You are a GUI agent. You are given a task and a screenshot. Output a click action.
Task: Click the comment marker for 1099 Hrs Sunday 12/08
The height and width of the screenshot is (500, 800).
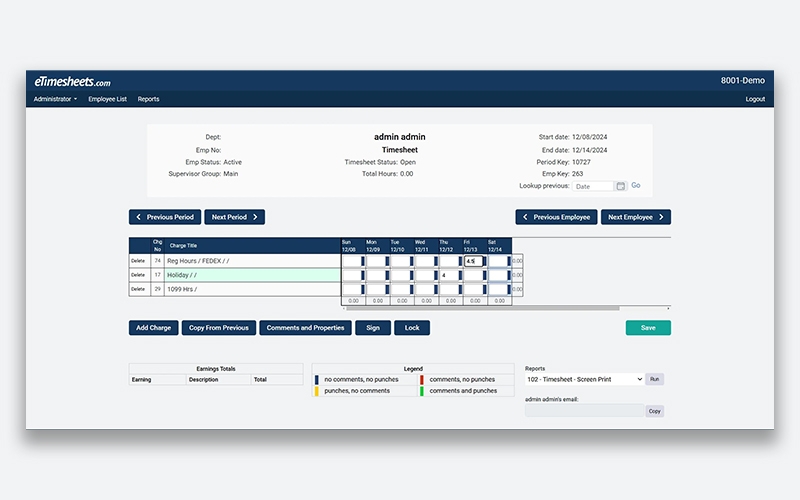pos(363,289)
